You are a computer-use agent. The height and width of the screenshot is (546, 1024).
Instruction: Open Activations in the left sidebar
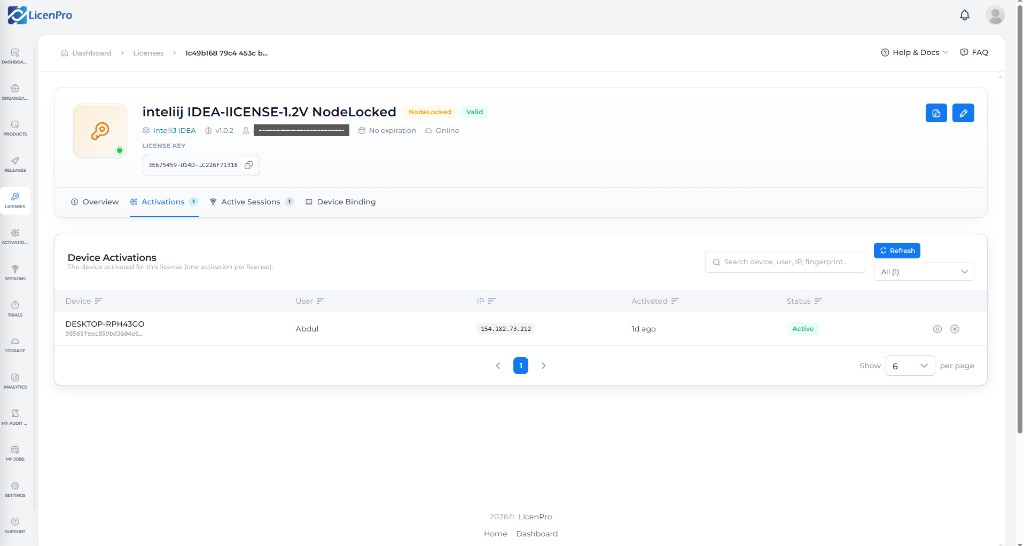[x=15, y=236]
